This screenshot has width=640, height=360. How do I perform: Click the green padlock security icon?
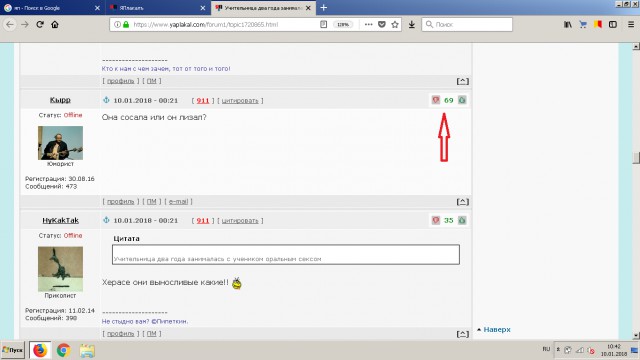point(126,24)
